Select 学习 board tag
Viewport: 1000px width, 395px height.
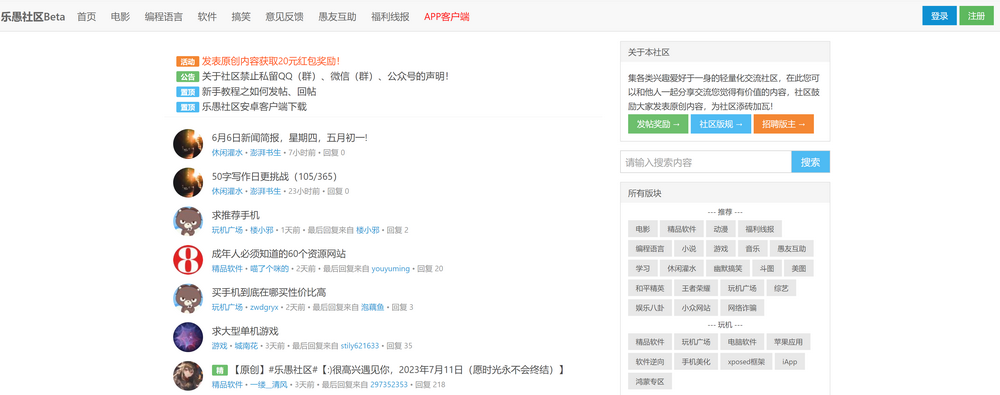tap(642, 269)
